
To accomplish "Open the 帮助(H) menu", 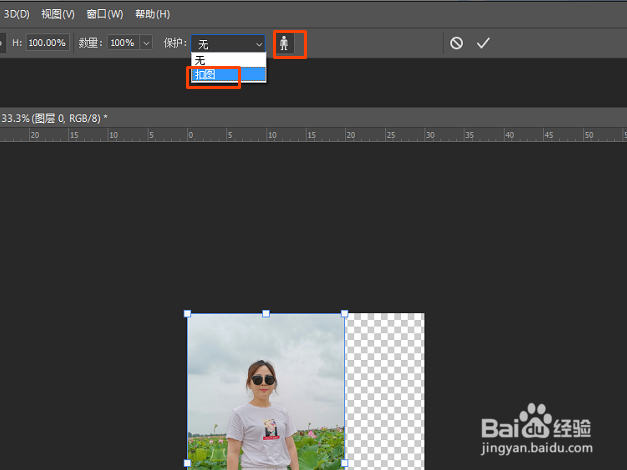I will (x=153, y=14).
